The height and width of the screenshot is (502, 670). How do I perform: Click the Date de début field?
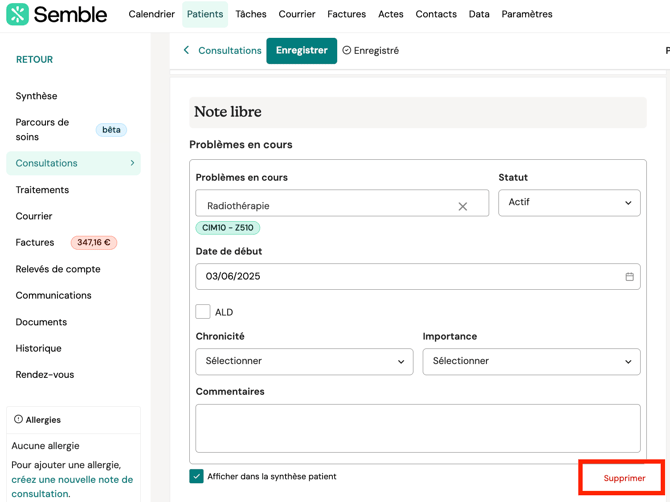[x=417, y=276]
